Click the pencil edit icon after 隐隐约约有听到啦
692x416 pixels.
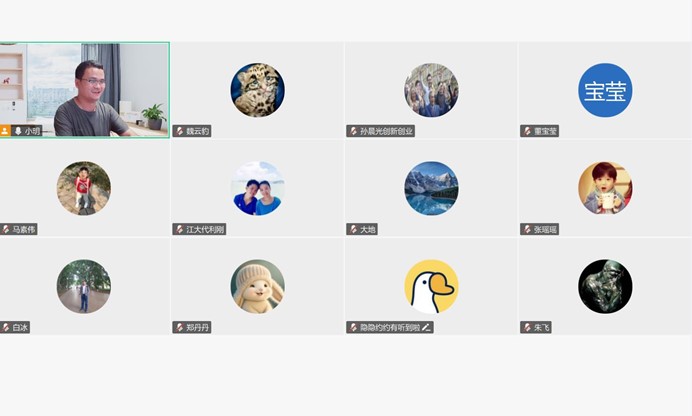pyautogui.click(x=426, y=327)
